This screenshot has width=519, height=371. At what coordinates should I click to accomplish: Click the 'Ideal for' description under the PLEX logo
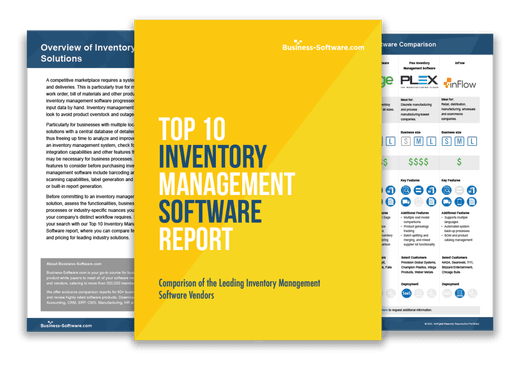pos(417,109)
